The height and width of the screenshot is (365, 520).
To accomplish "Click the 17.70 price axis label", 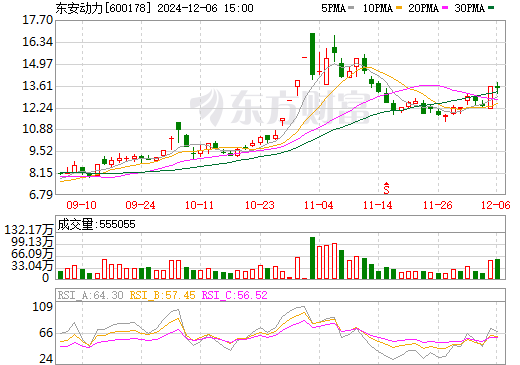I will pos(37,20).
